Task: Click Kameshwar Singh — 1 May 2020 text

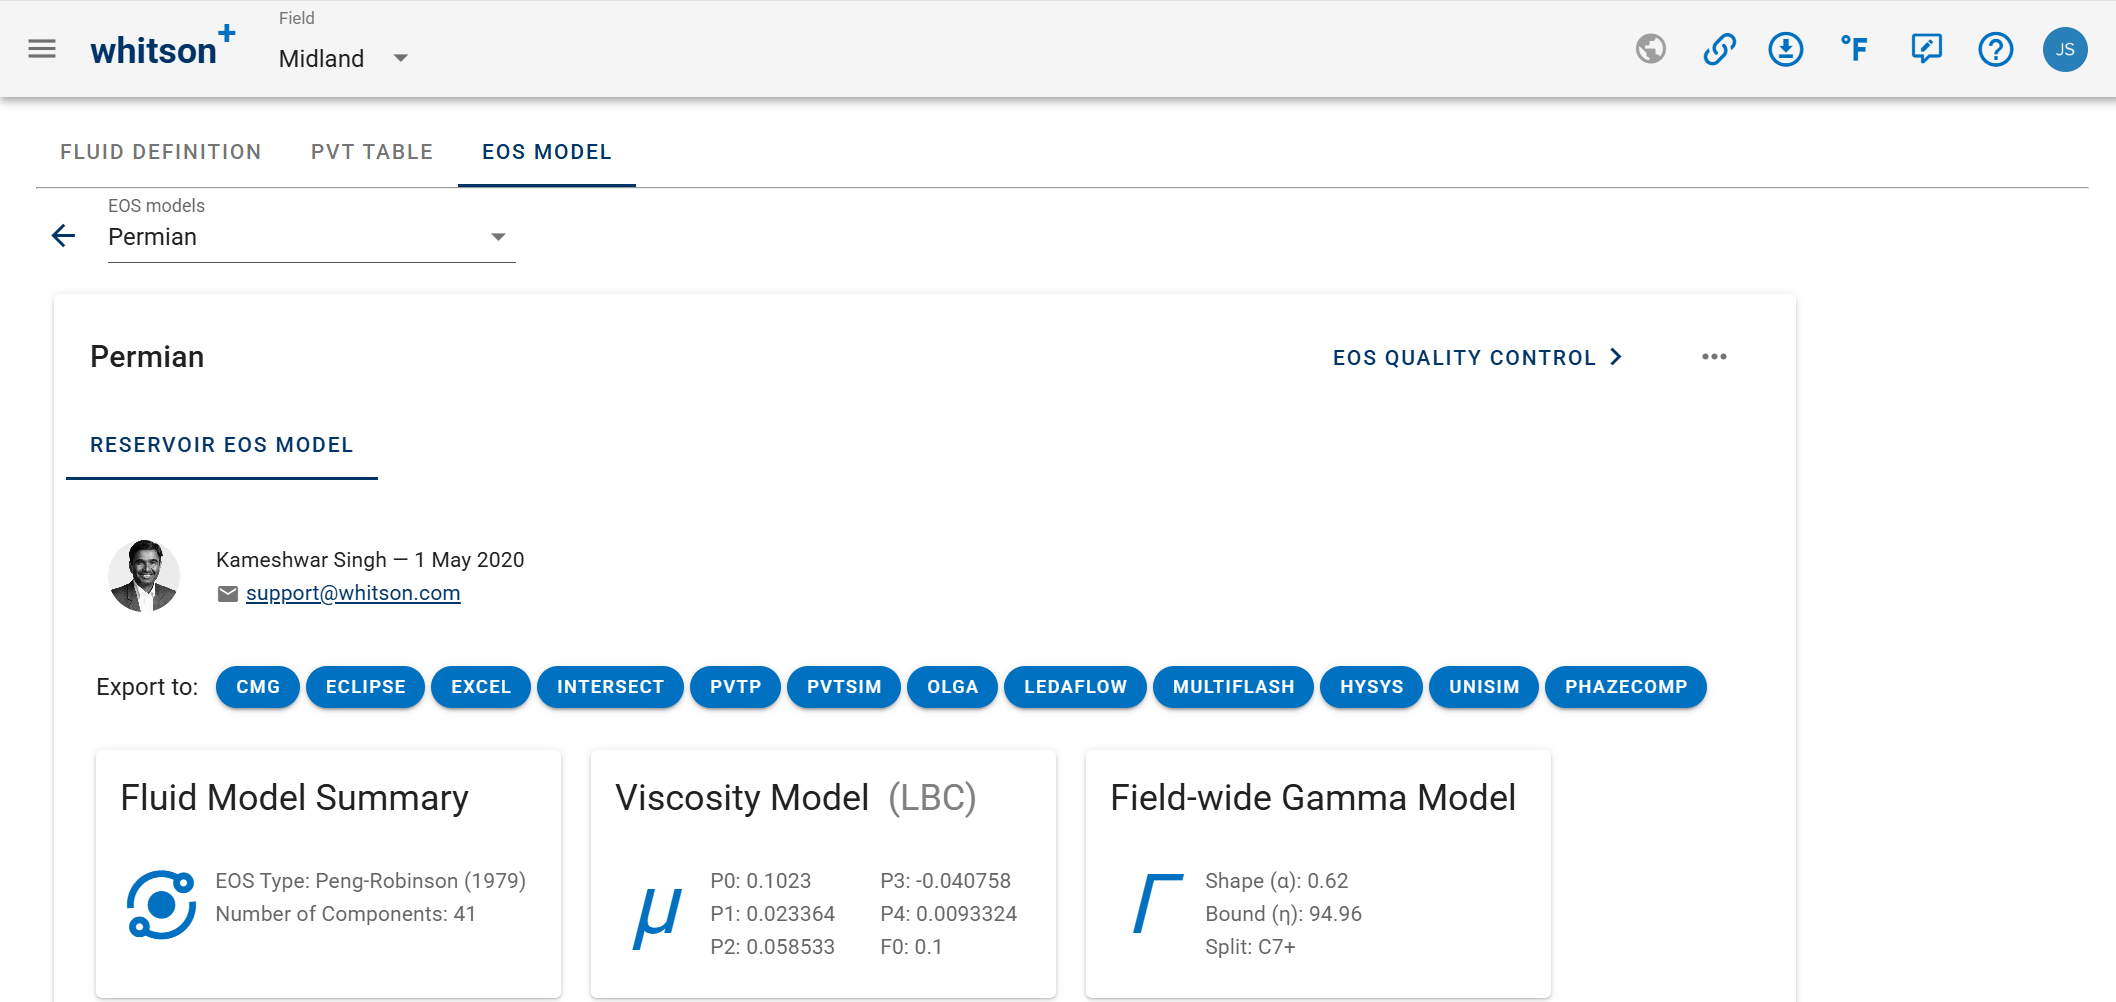Action: coord(370,560)
